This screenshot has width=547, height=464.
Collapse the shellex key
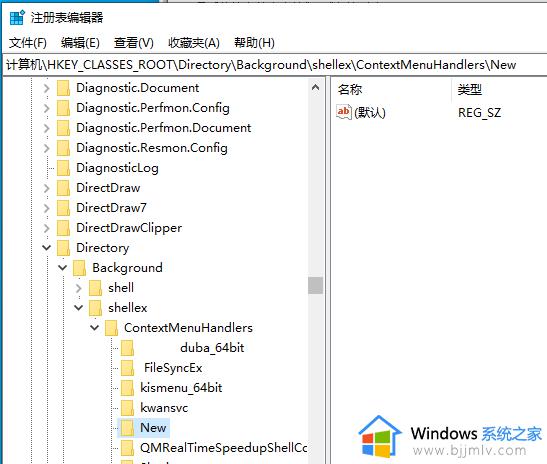pyautogui.click(x=78, y=308)
